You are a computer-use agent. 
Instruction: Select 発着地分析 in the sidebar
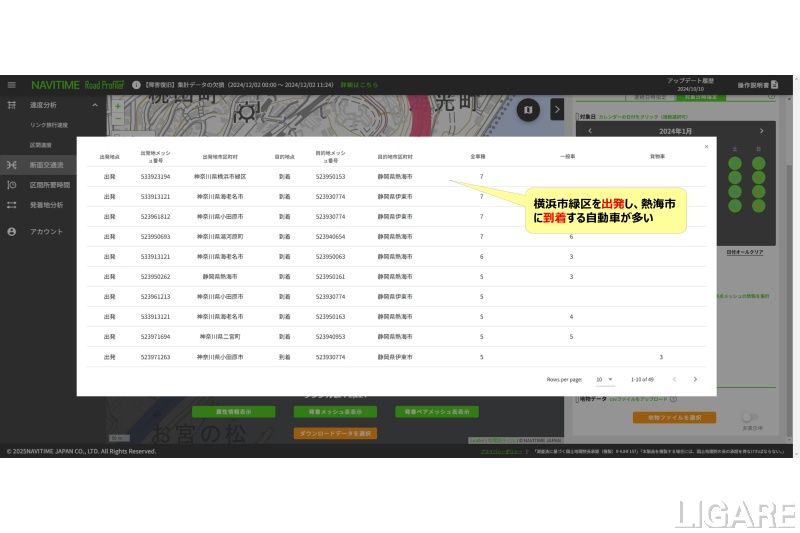click(x=46, y=205)
